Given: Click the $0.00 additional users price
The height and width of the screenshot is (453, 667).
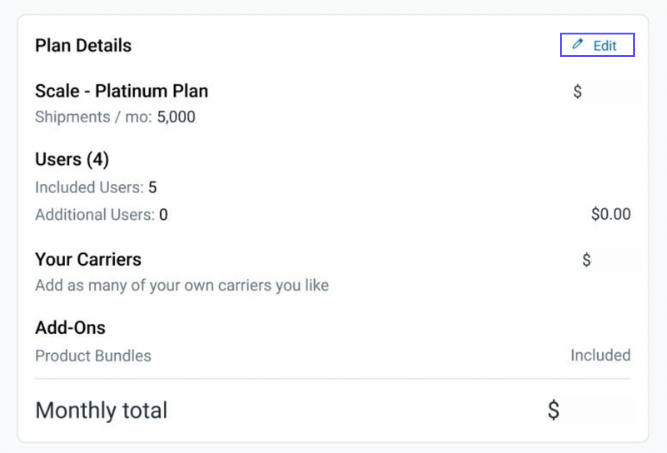Looking at the screenshot, I should click(611, 214).
